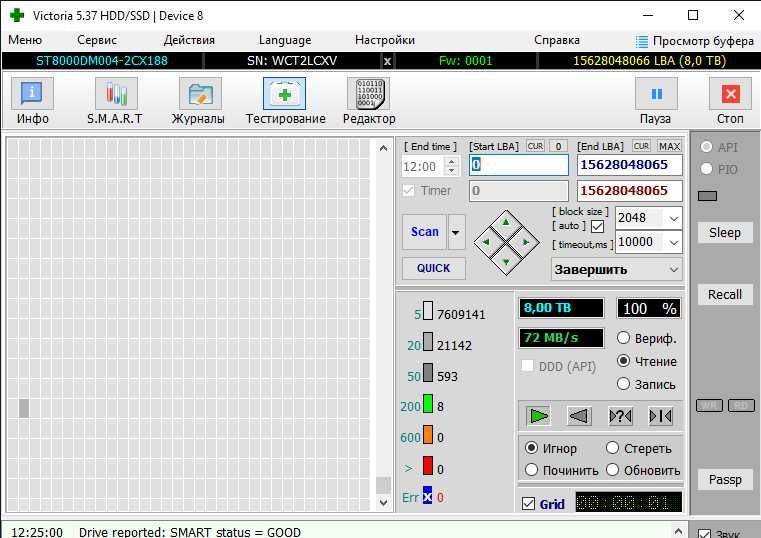Click the QUICK scan button
This screenshot has width=761, height=538.
pyautogui.click(x=433, y=268)
